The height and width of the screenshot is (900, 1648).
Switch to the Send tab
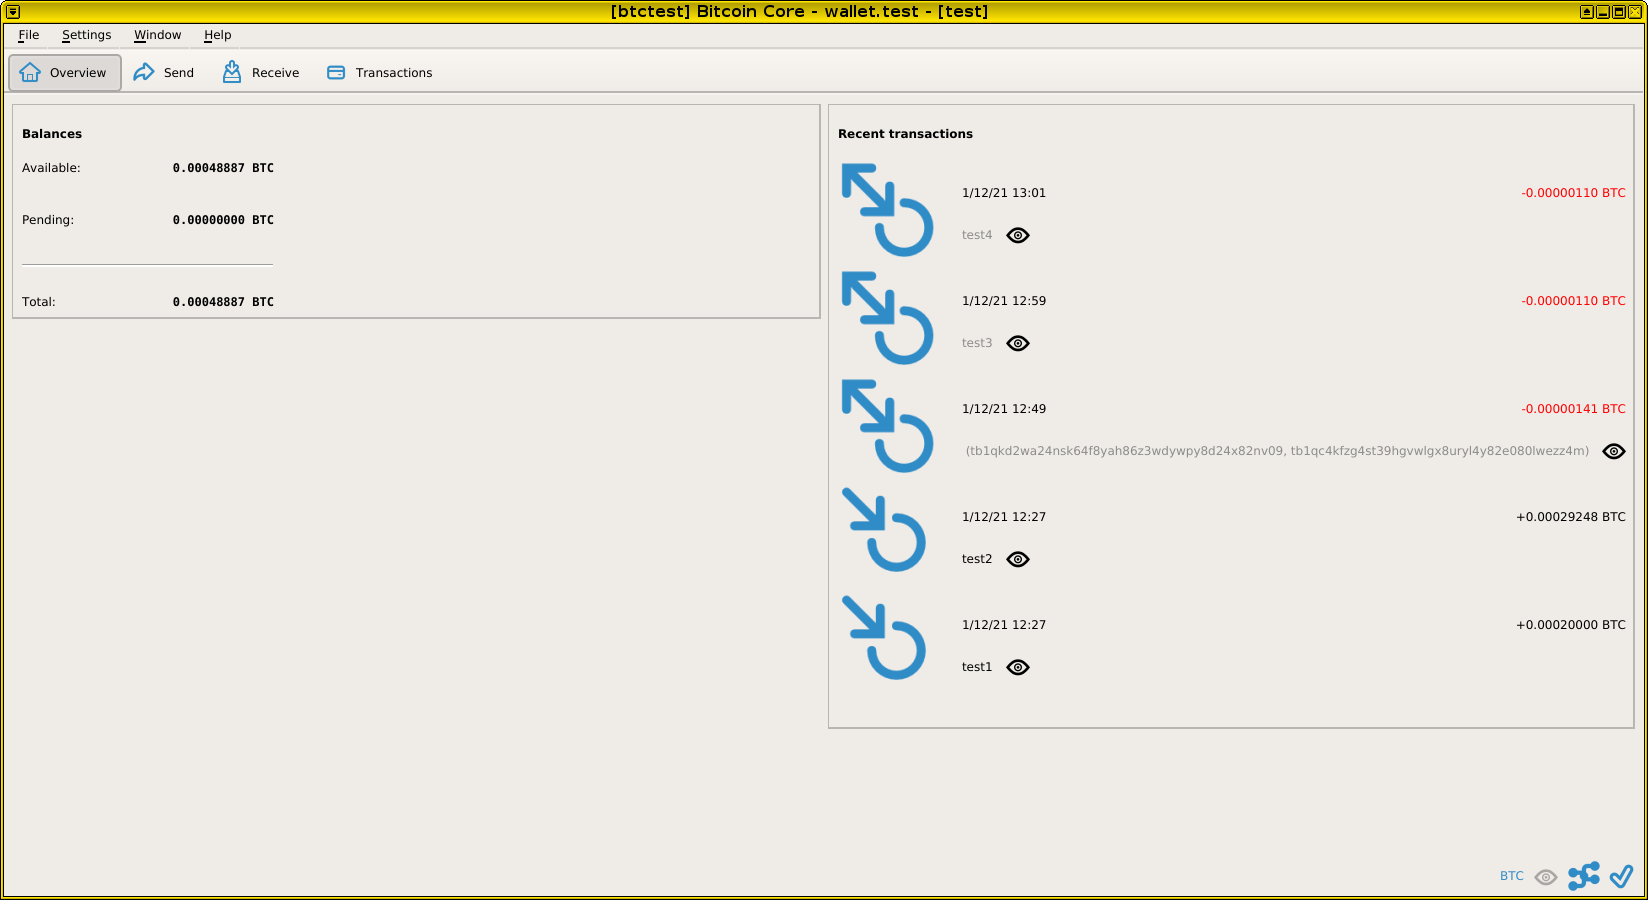[x=164, y=73]
